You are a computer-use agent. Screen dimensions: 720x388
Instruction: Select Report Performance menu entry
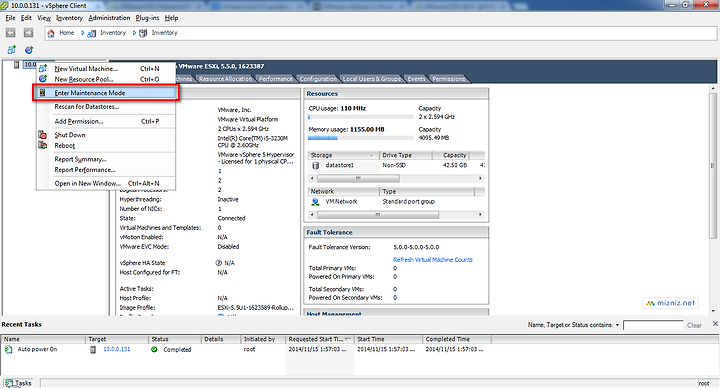(x=106, y=169)
